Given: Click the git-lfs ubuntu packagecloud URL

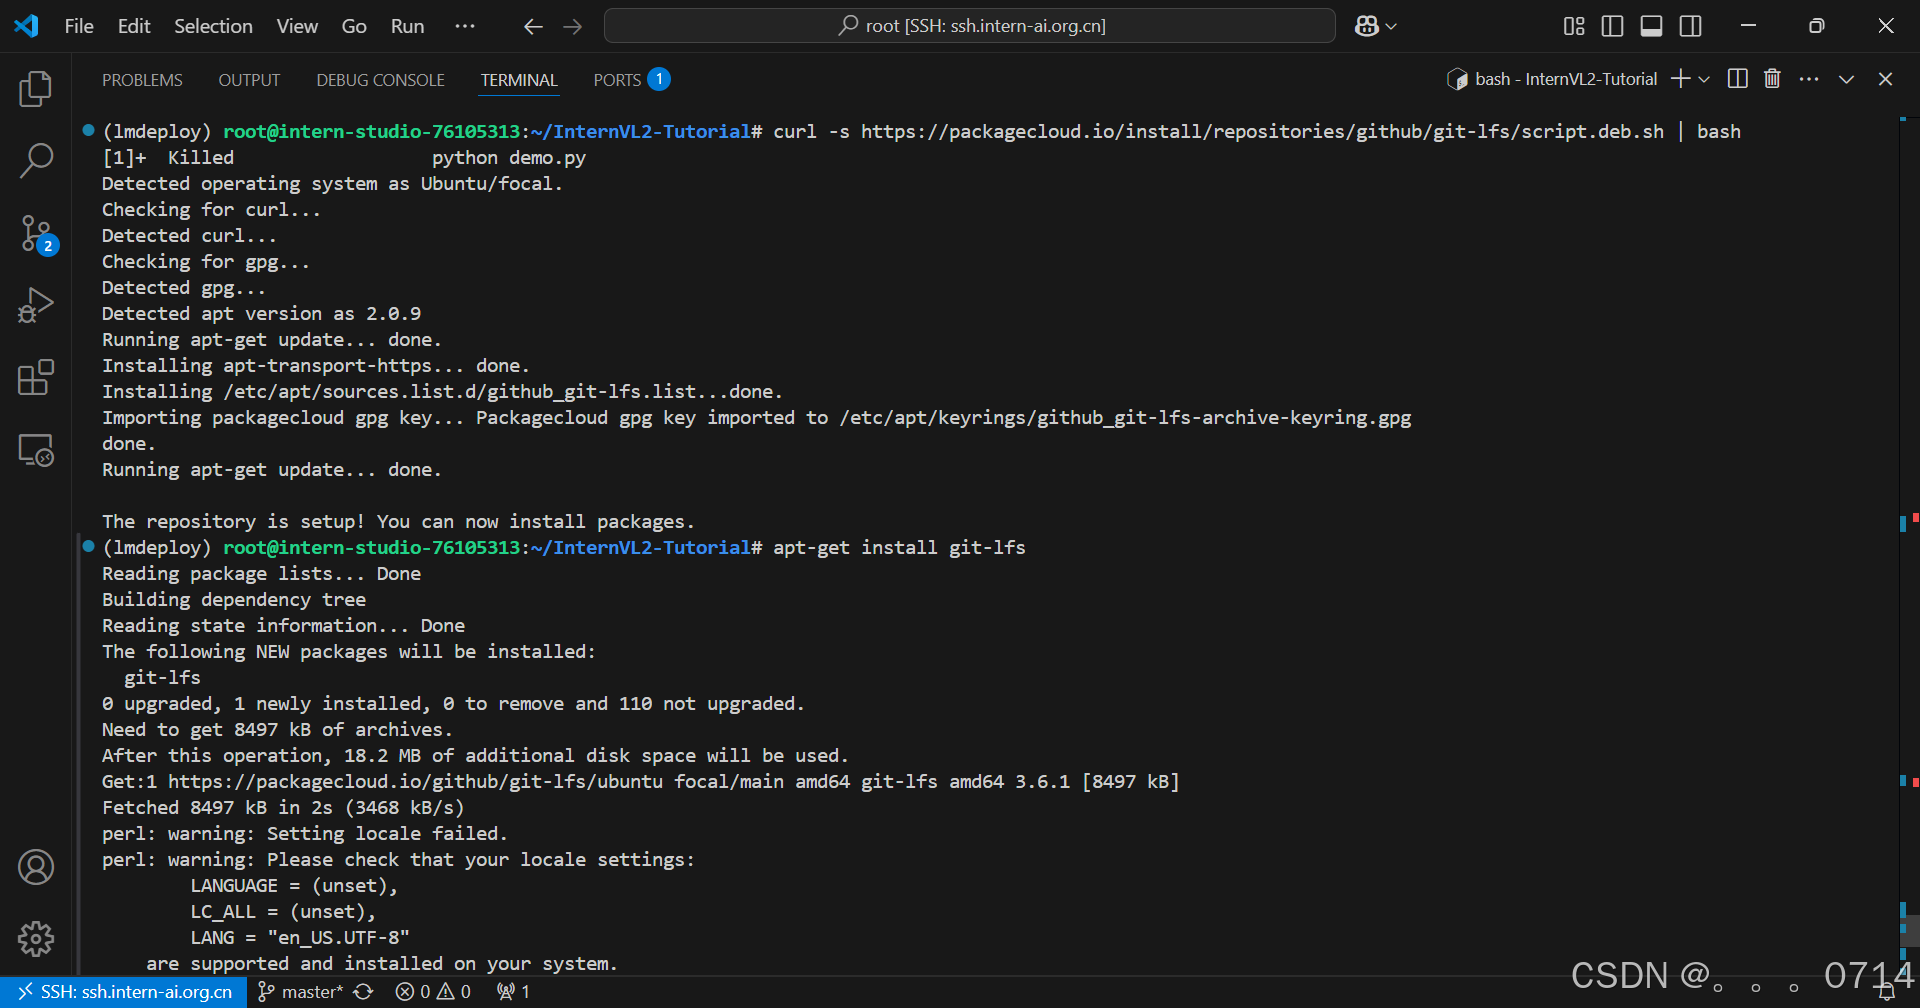Looking at the screenshot, I should 415,781.
